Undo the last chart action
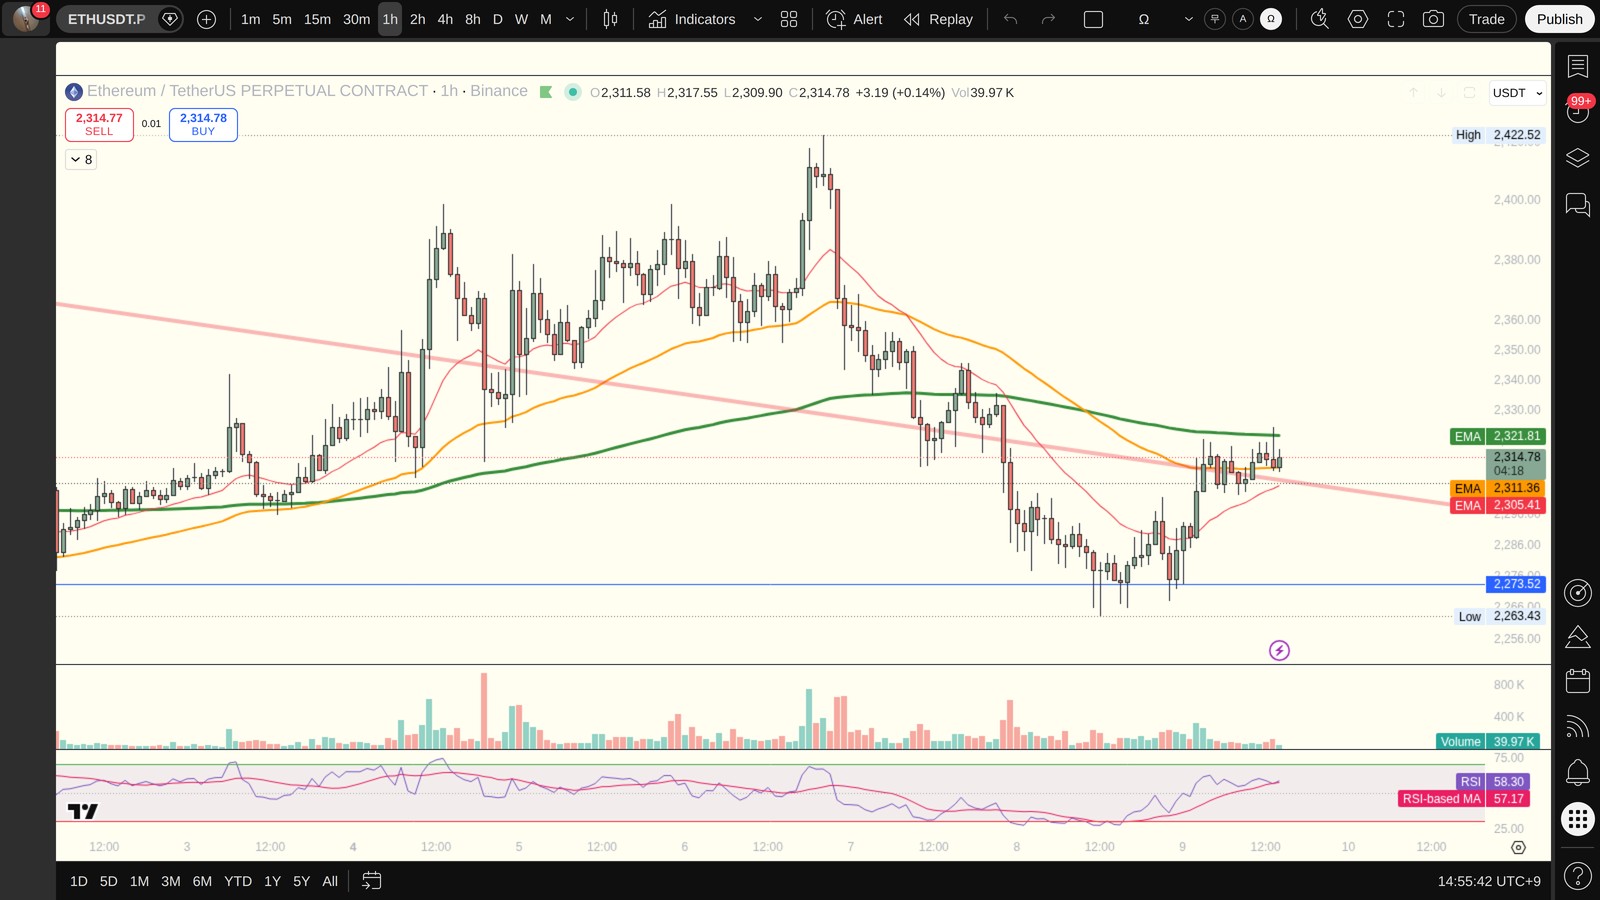The width and height of the screenshot is (1600, 900). [x=1010, y=19]
